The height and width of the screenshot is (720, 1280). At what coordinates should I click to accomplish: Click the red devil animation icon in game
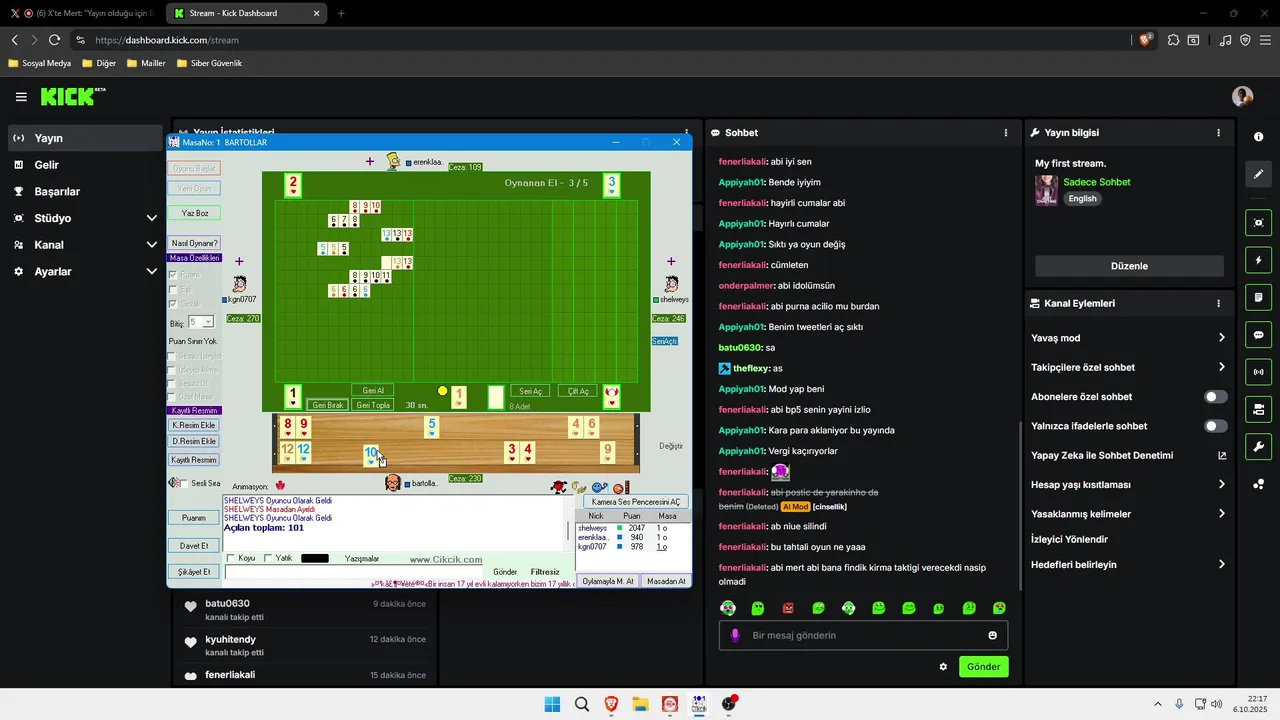558,487
